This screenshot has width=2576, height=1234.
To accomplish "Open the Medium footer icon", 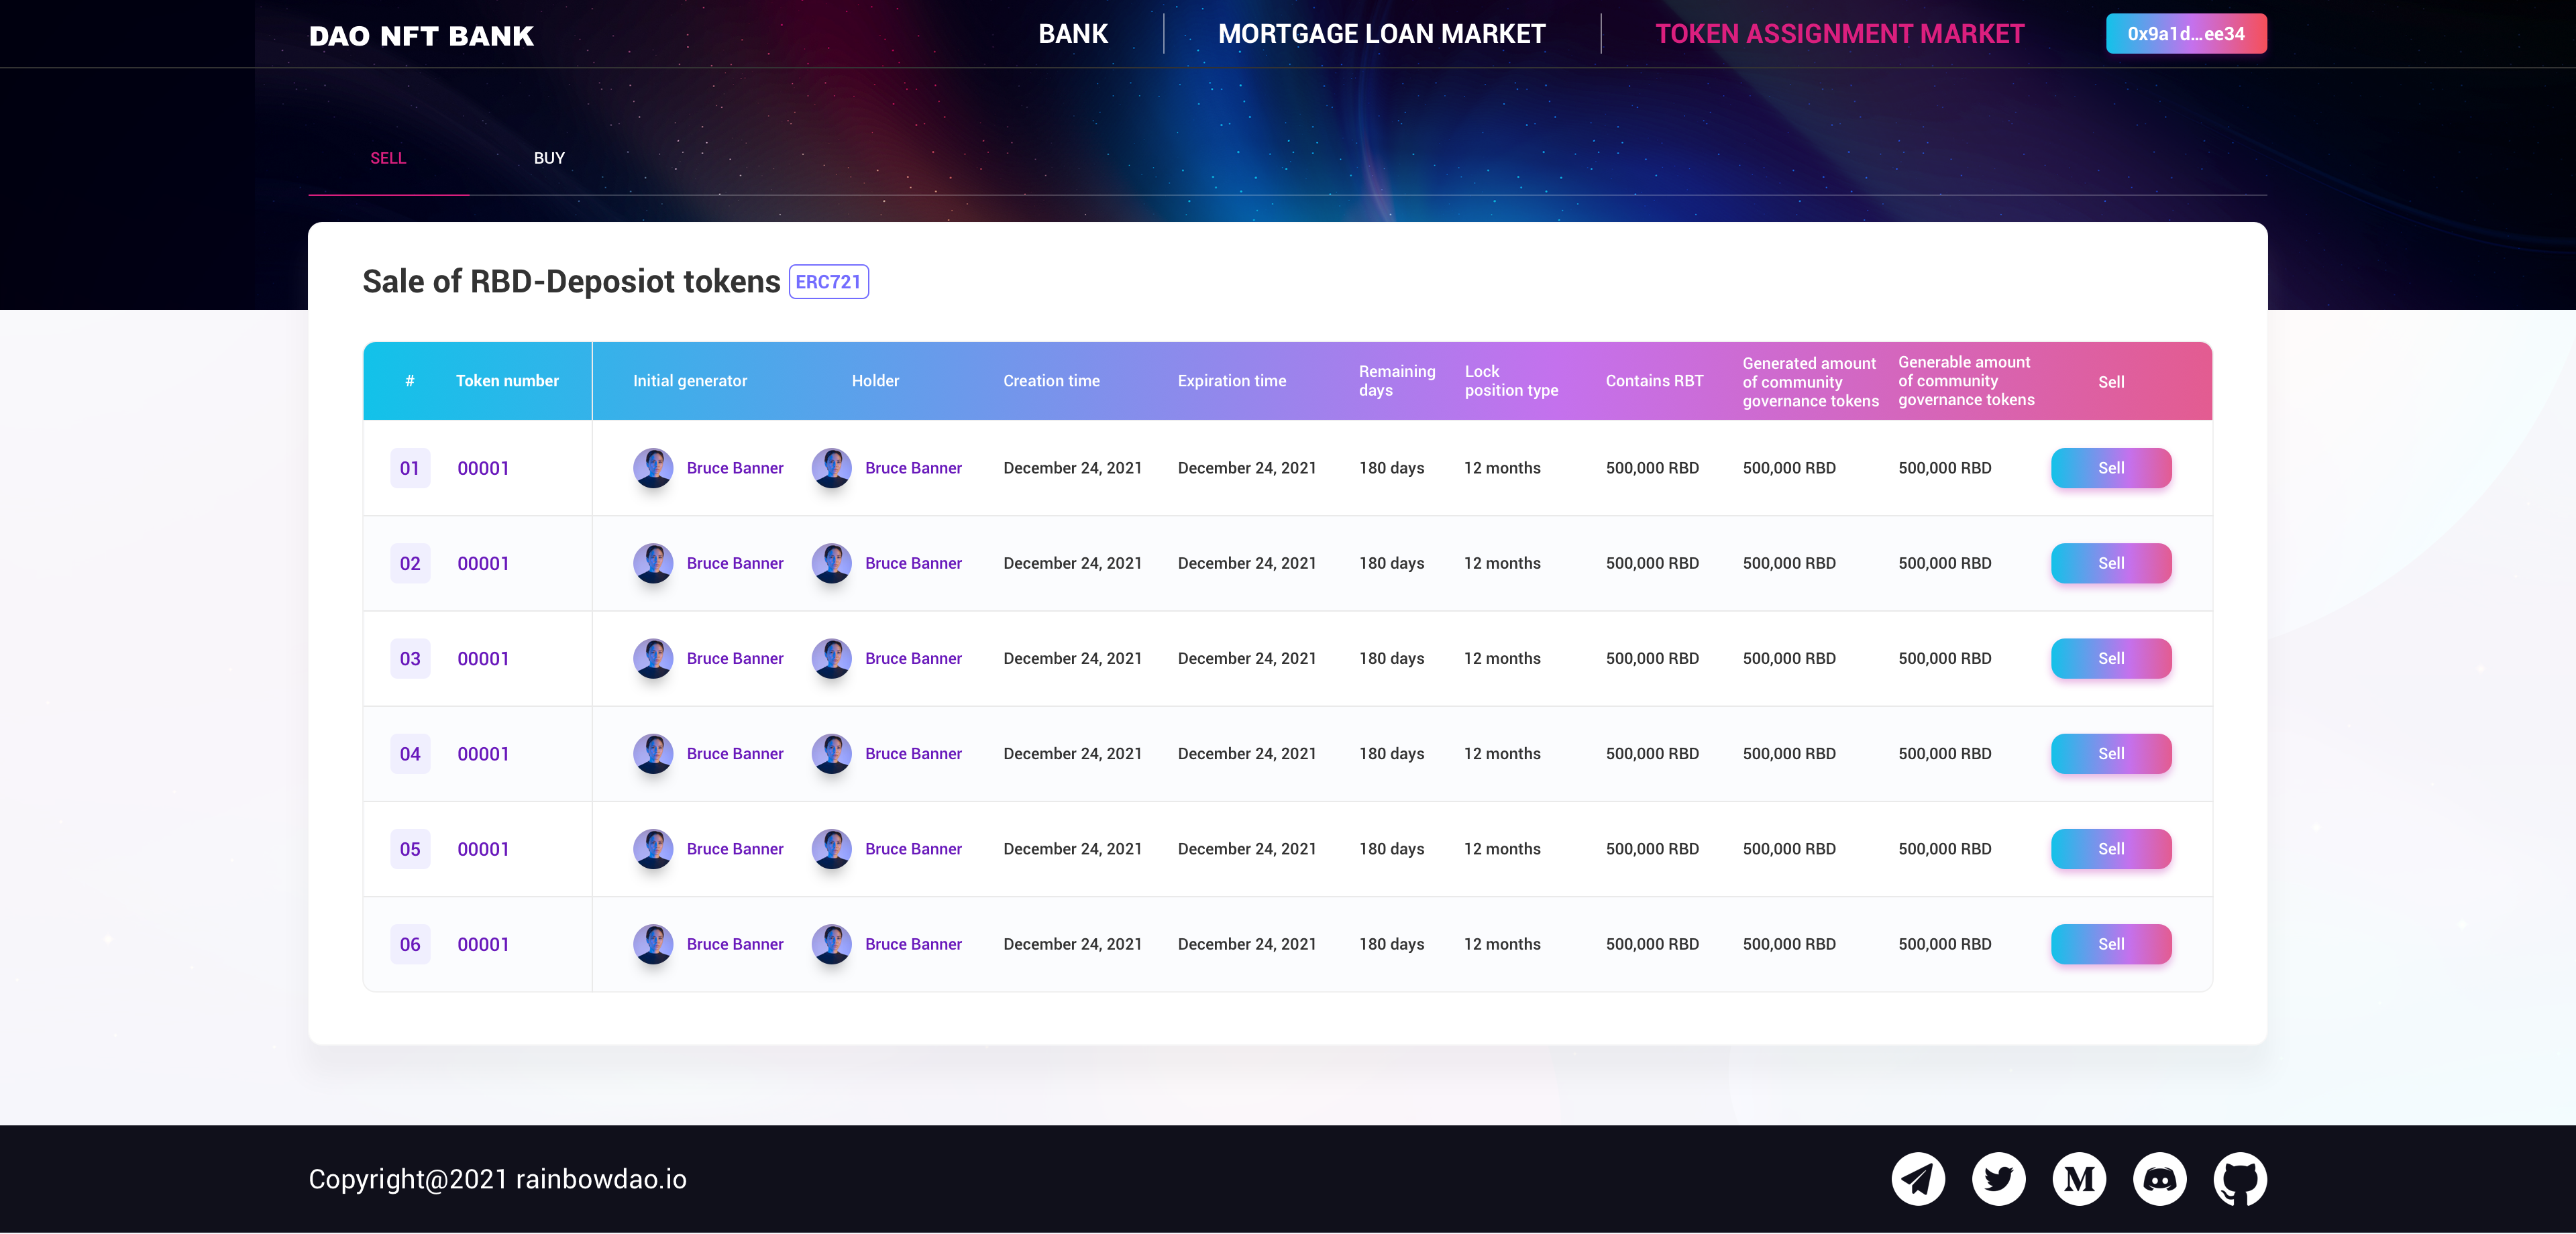I will (2079, 1179).
